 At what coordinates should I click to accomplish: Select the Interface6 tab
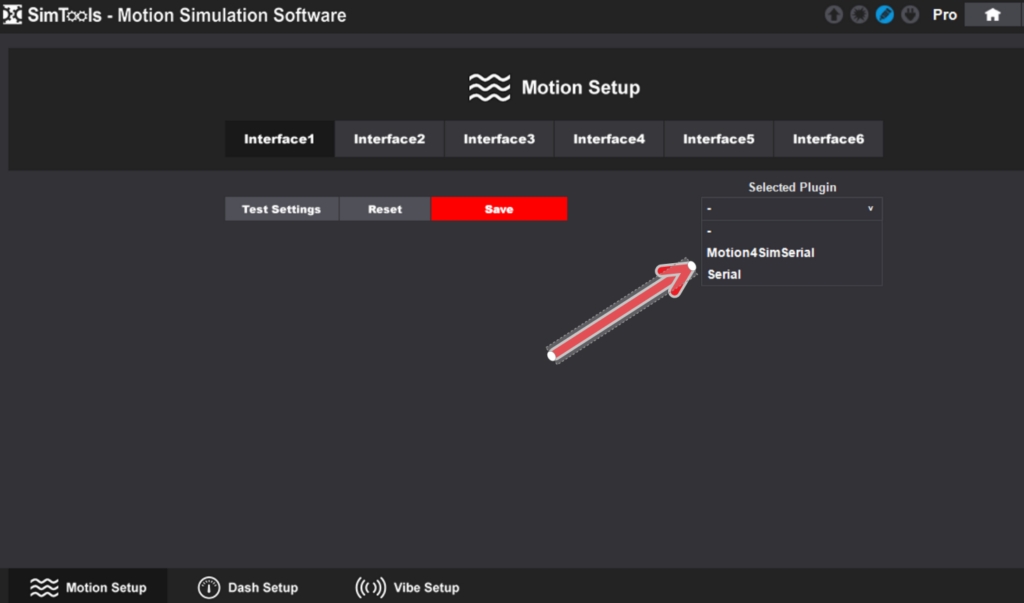point(828,139)
